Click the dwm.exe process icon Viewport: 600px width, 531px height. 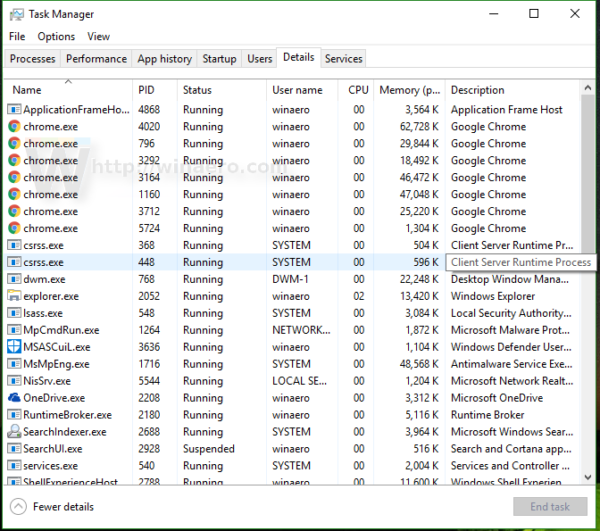pyautogui.click(x=14, y=279)
